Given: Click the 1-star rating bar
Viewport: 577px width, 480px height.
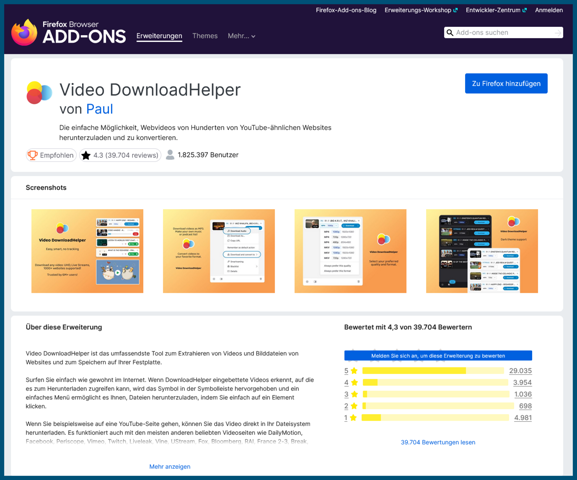Looking at the screenshot, I should tap(435, 417).
